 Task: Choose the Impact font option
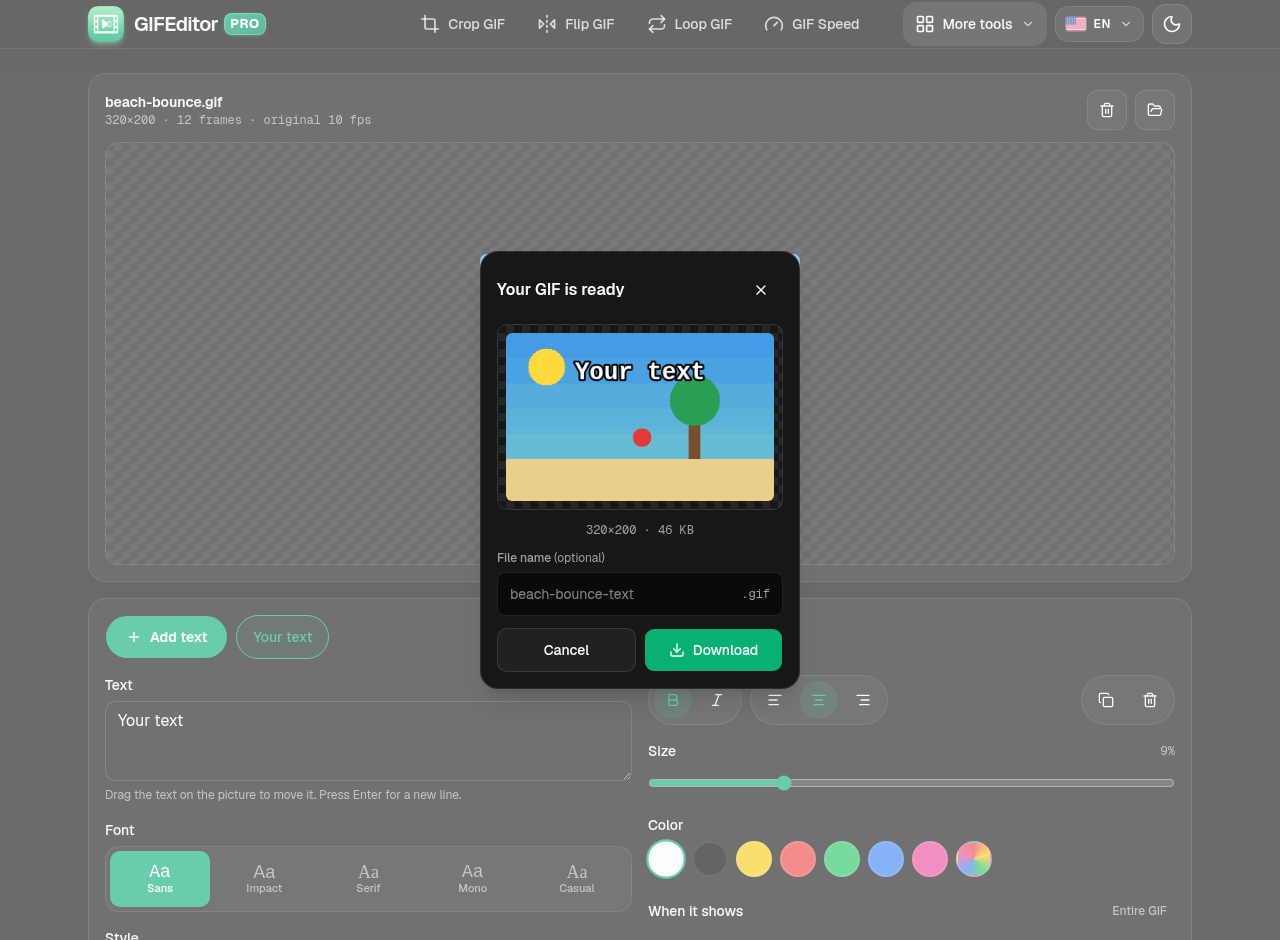tap(264, 879)
